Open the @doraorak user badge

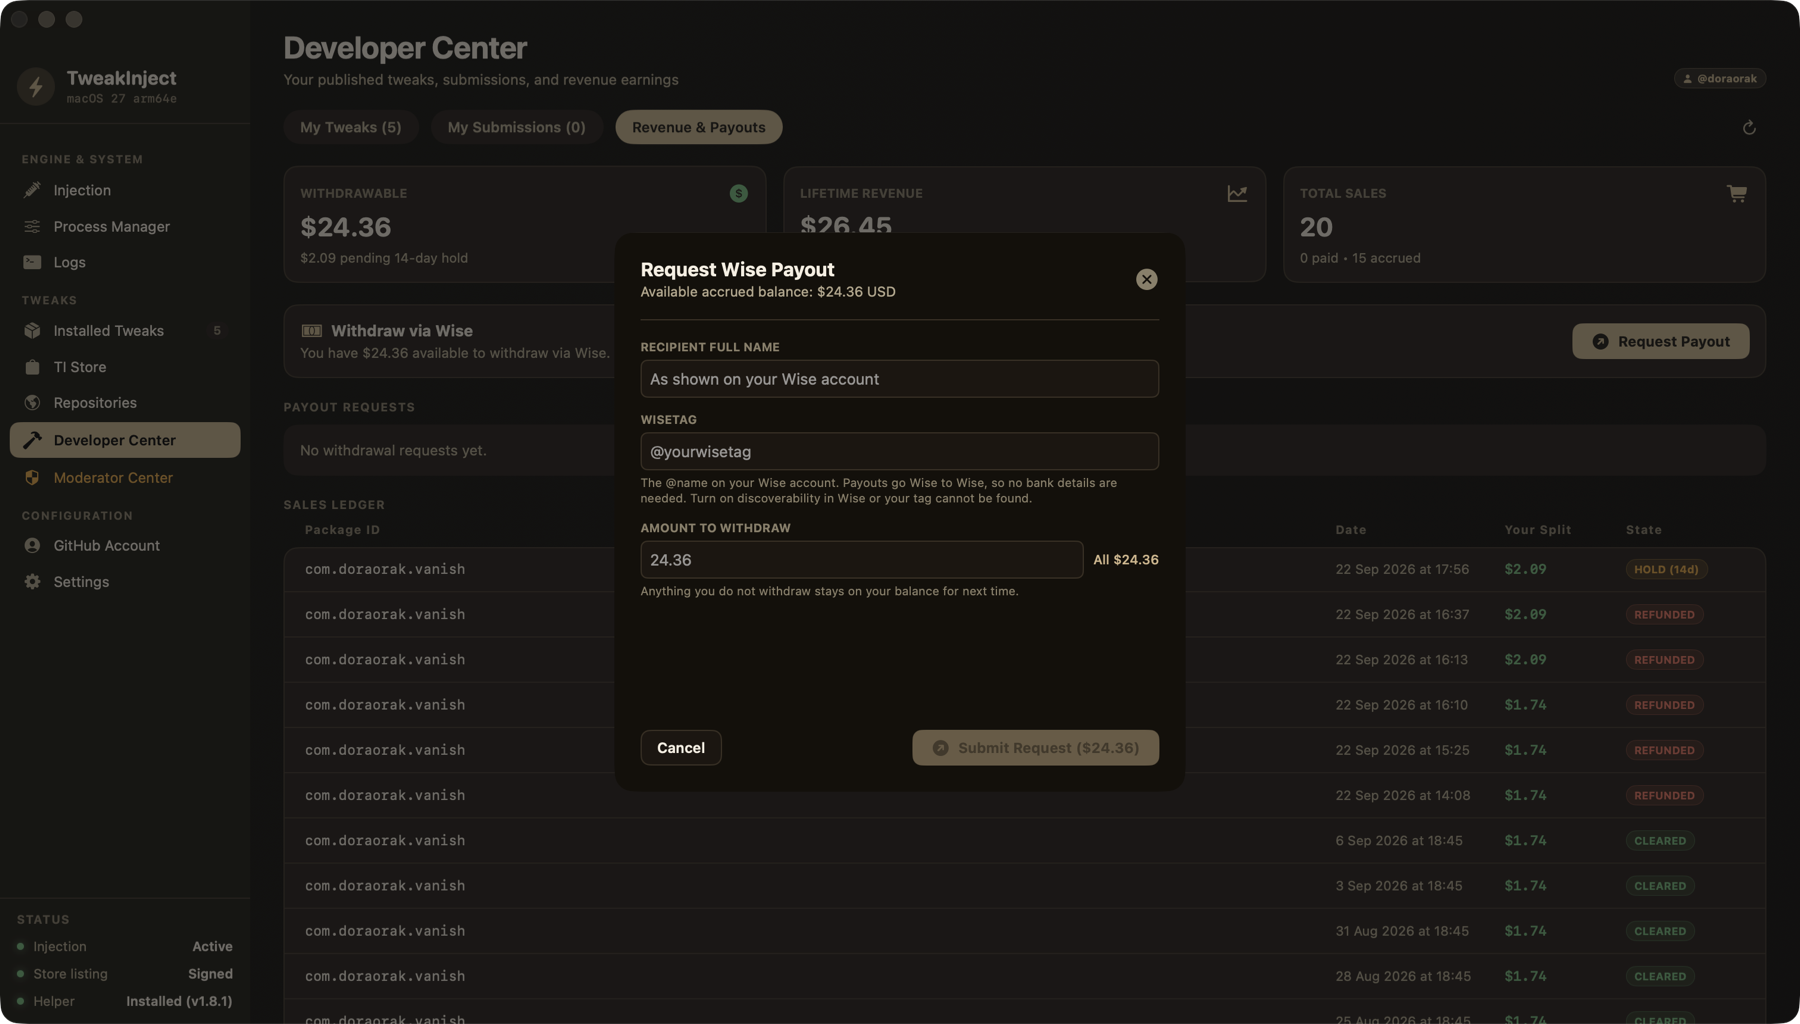click(x=1720, y=78)
